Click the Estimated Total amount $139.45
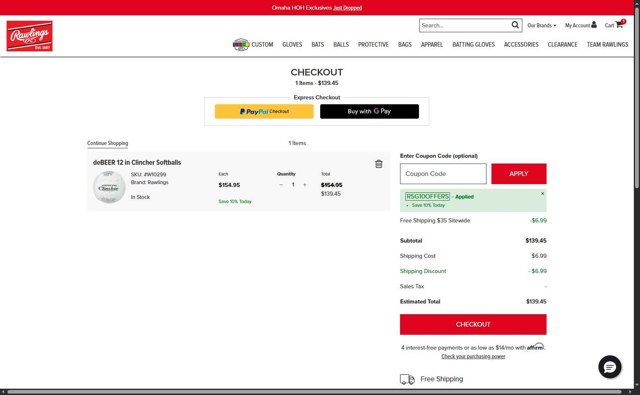Screen dimensions: 640x395 point(536,302)
